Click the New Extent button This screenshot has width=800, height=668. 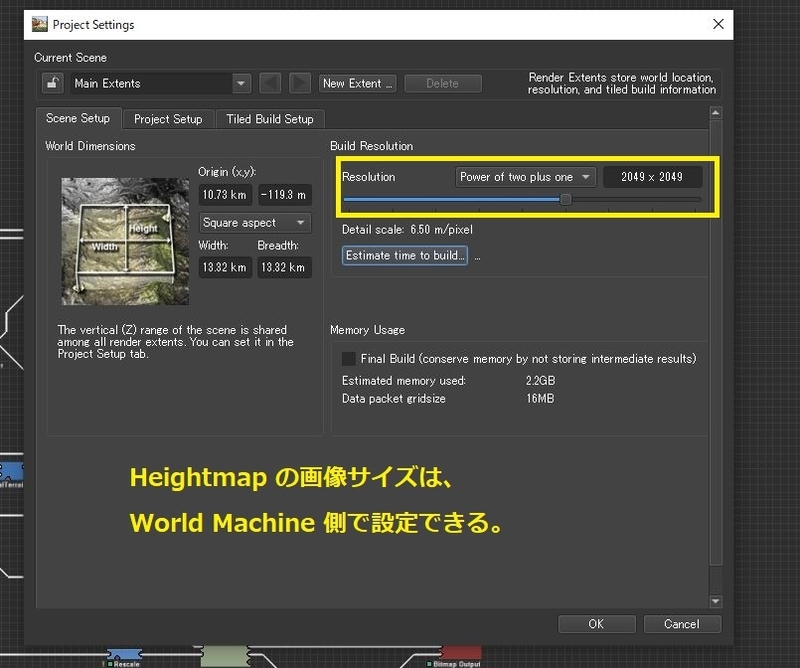tap(358, 83)
